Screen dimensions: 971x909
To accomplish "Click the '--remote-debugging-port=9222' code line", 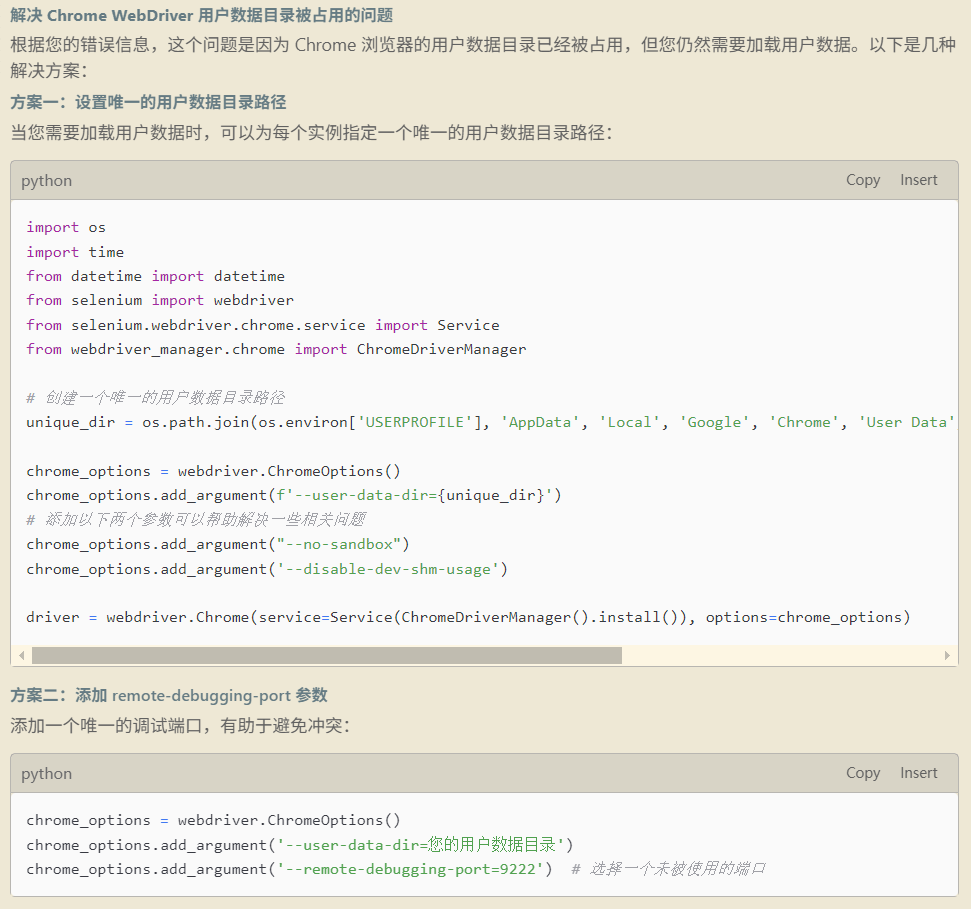I will coord(290,869).
